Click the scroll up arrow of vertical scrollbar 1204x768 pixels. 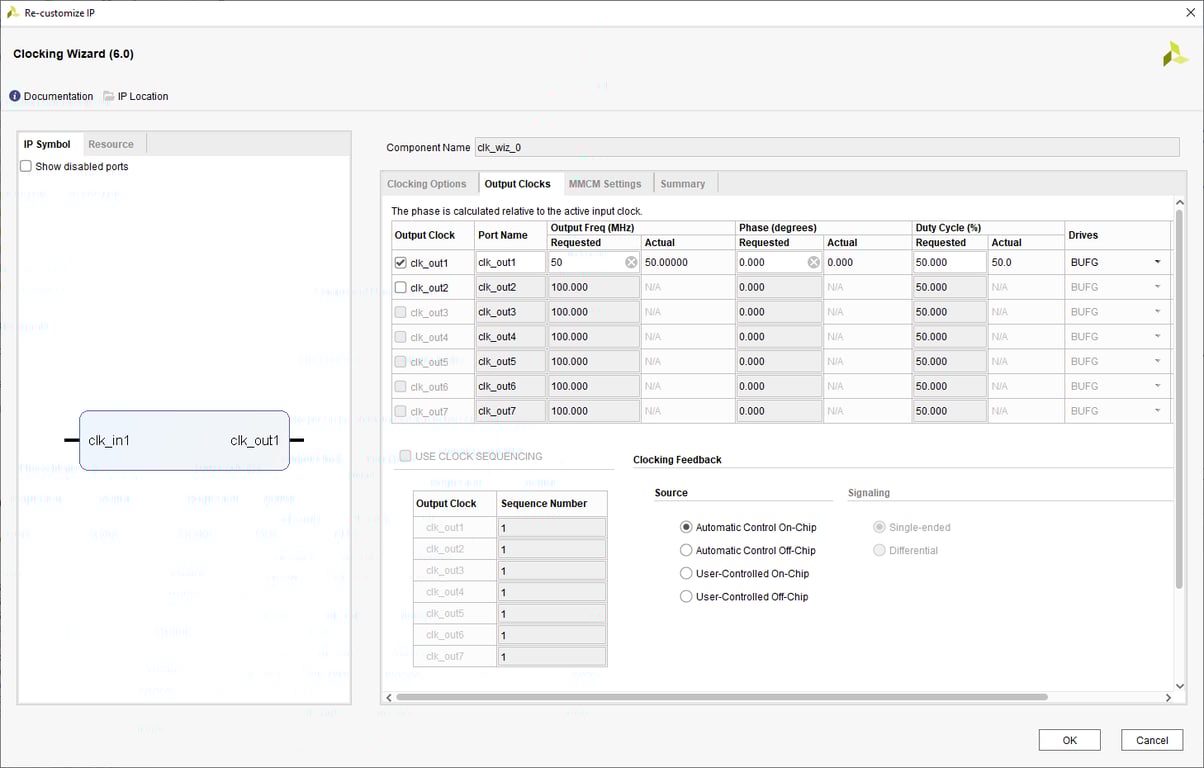tap(1180, 203)
